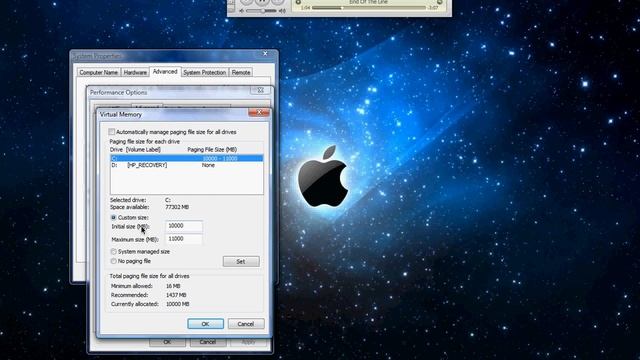Click the high-volume speaker icon in the media player

tap(282, 11)
